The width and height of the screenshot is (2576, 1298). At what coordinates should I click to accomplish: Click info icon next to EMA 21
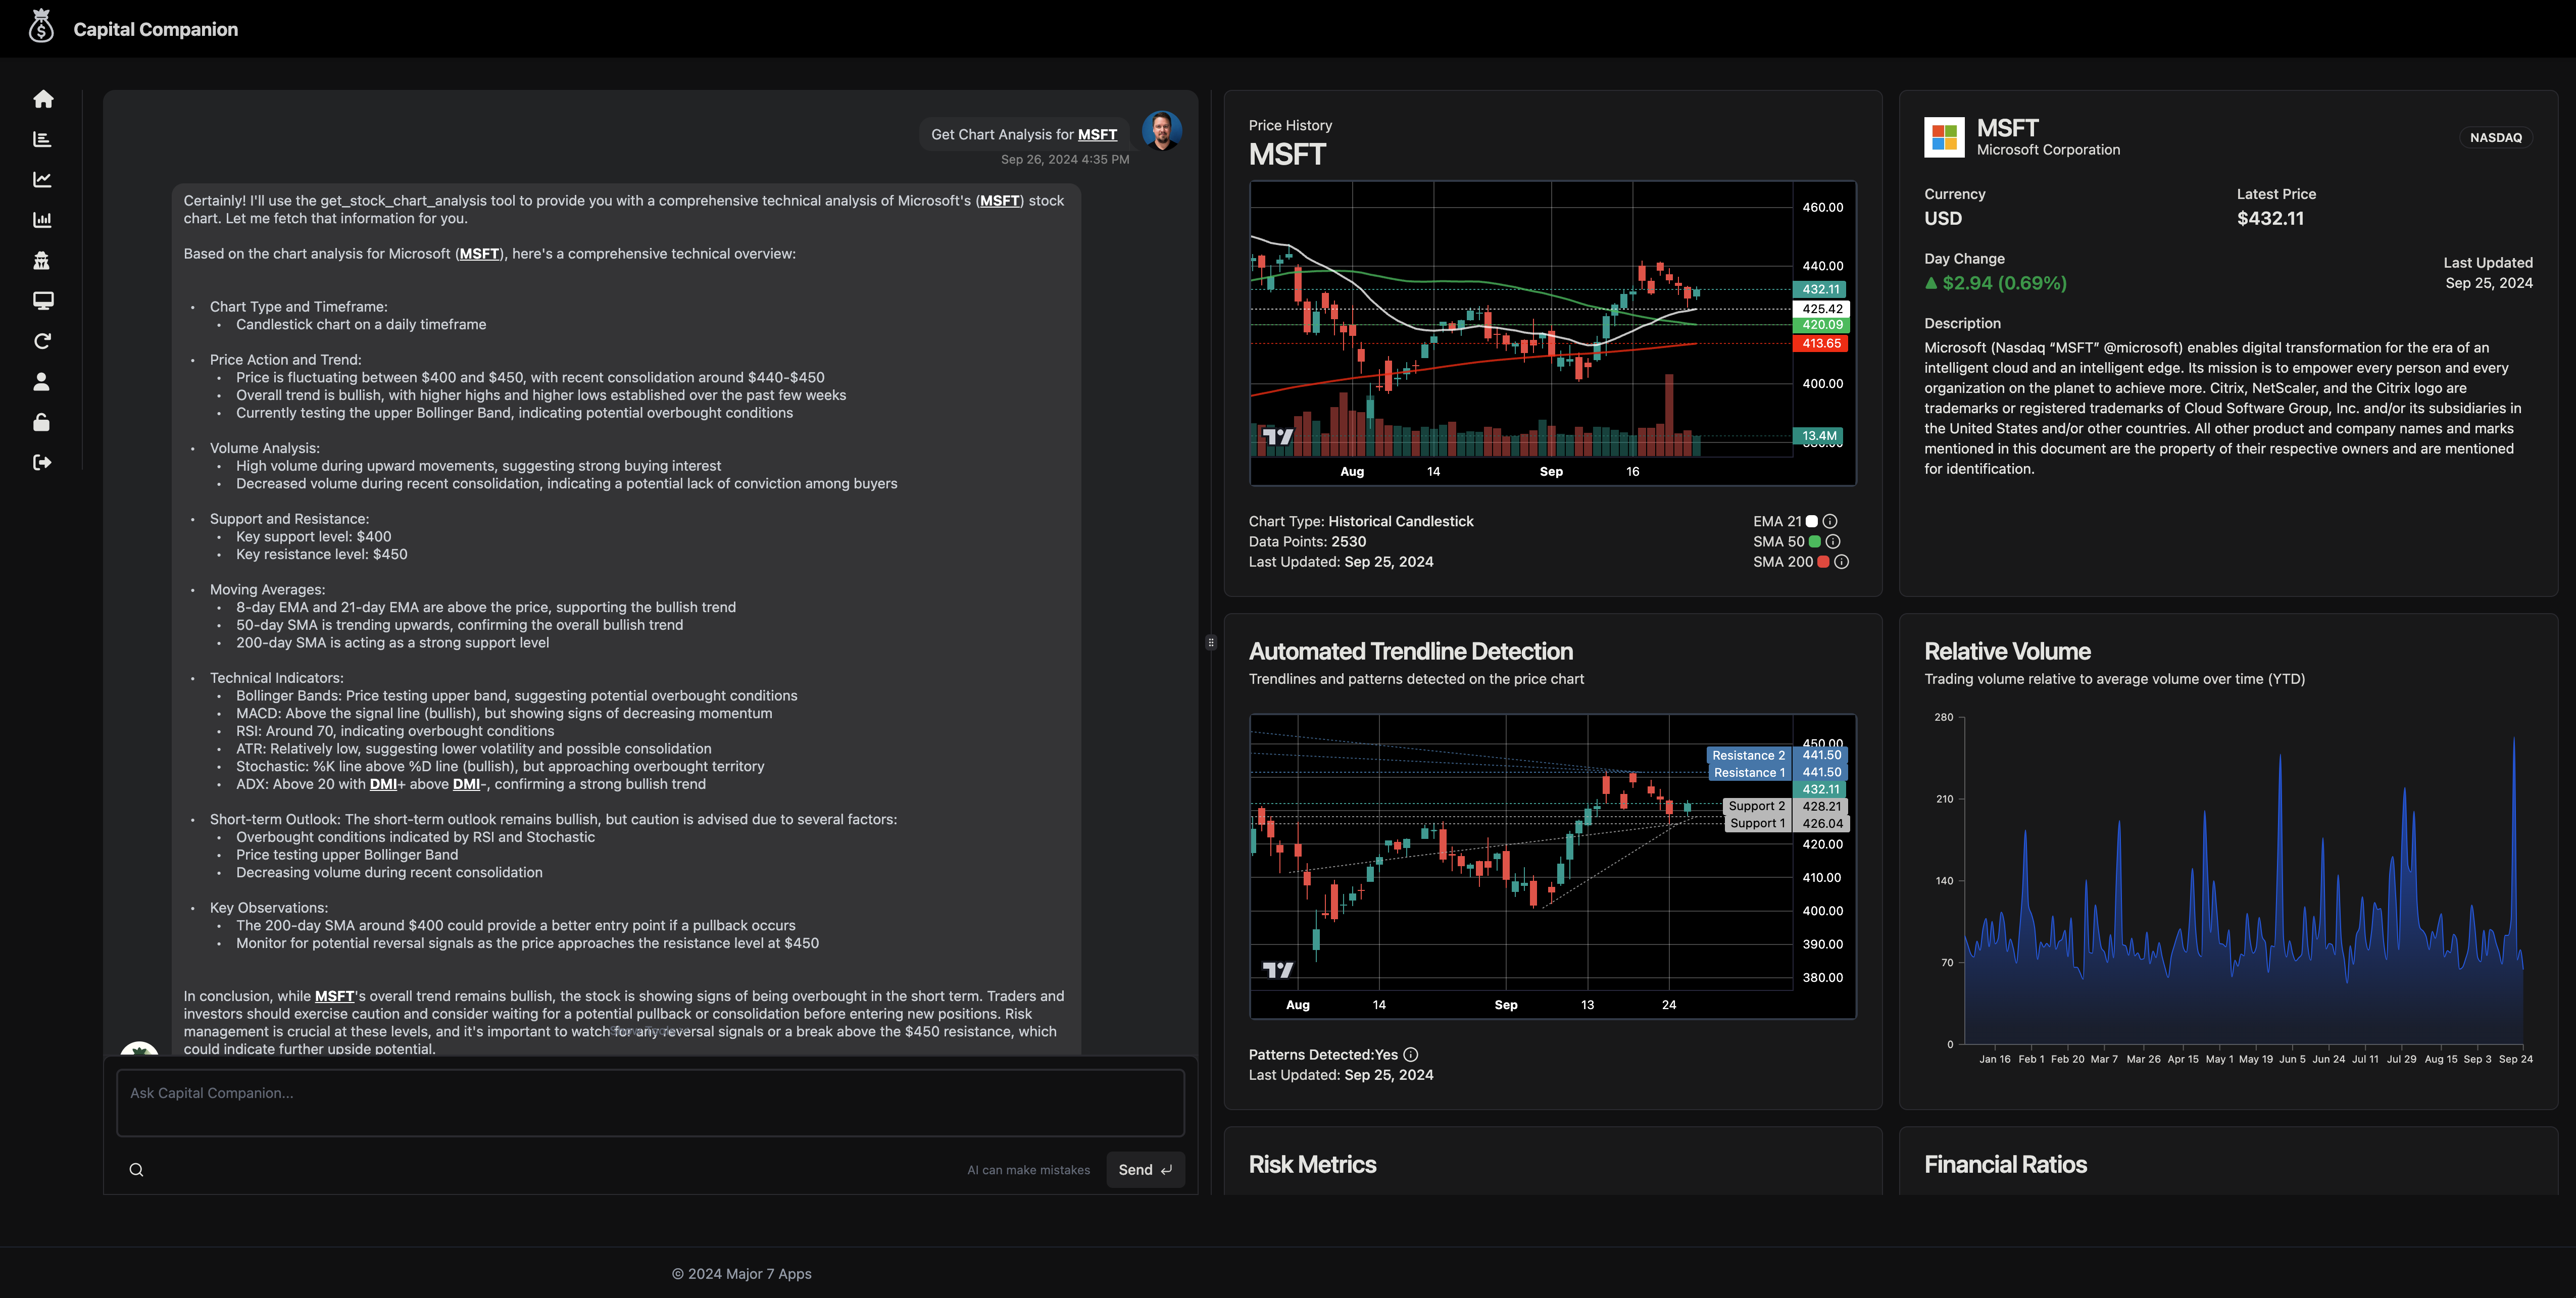point(1830,521)
